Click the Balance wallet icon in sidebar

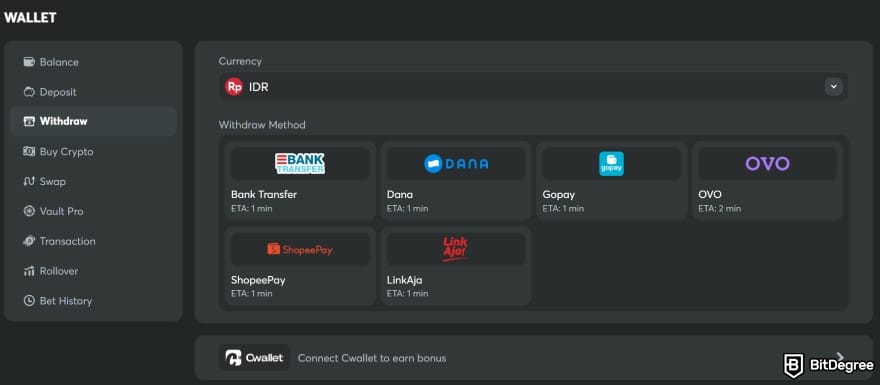pos(29,62)
